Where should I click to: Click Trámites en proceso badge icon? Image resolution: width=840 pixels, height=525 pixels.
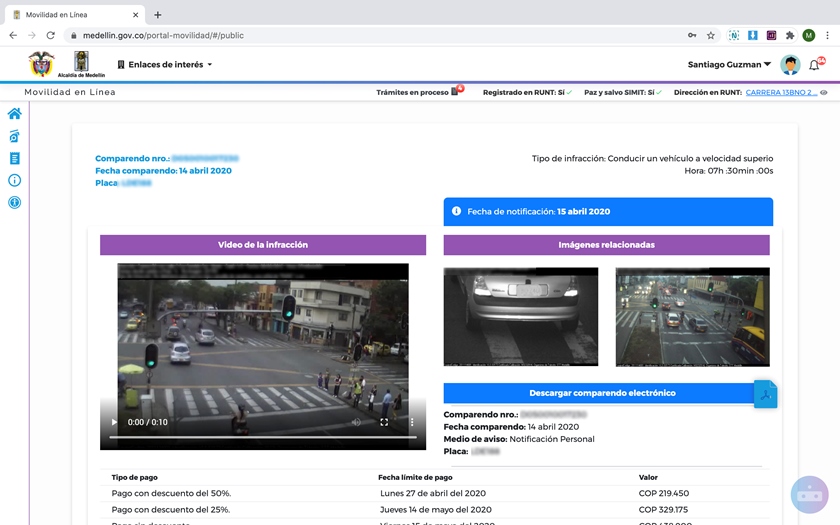[x=455, y=92]
